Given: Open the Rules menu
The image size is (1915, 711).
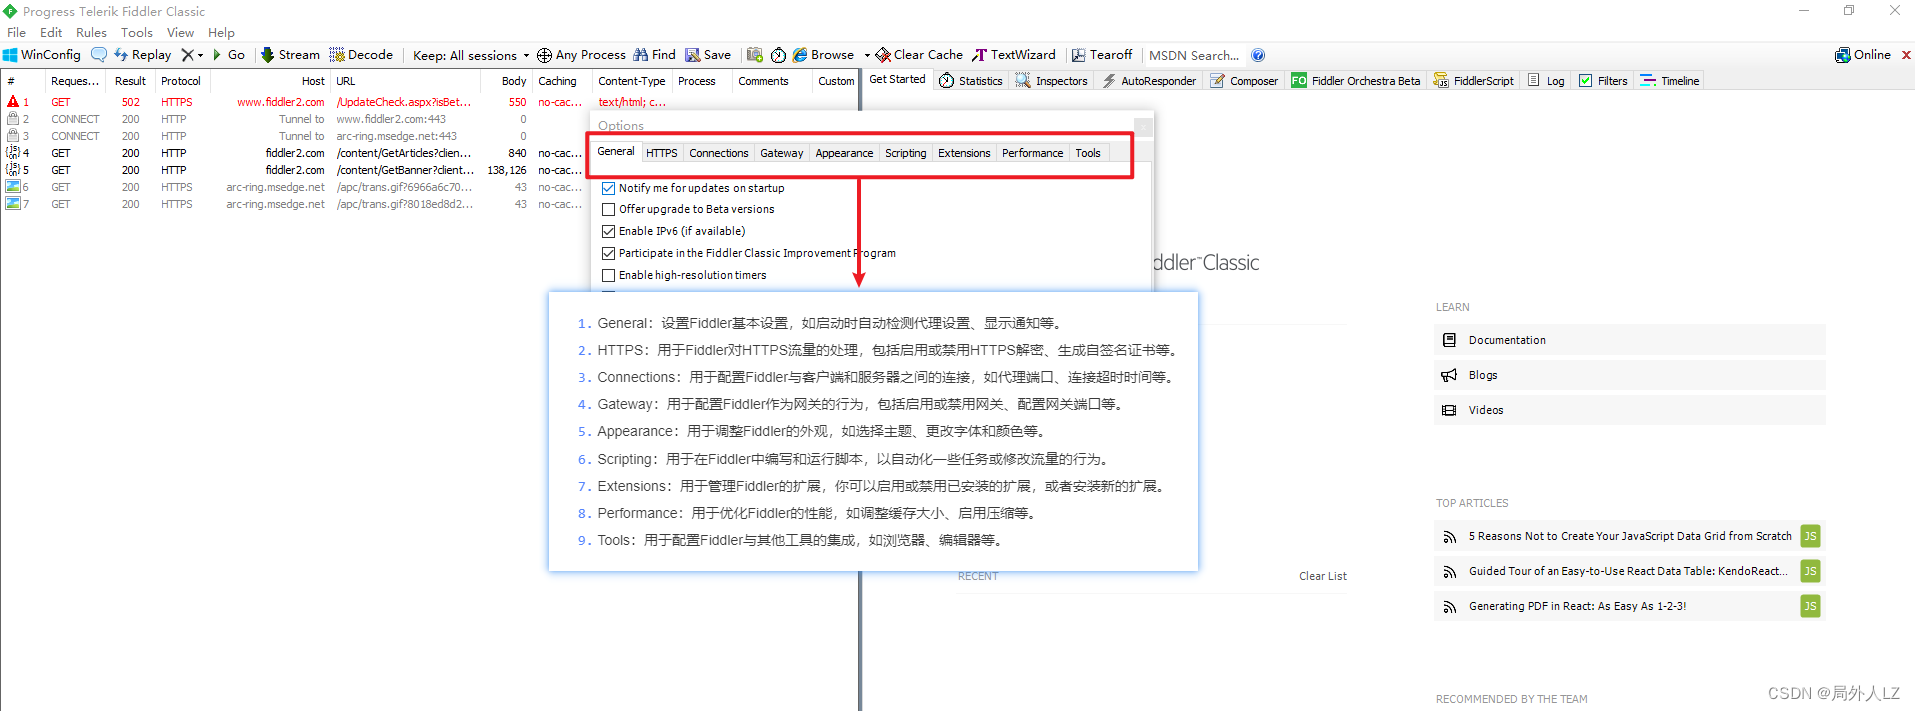Looking at the screenshot, I should [91, 33].
